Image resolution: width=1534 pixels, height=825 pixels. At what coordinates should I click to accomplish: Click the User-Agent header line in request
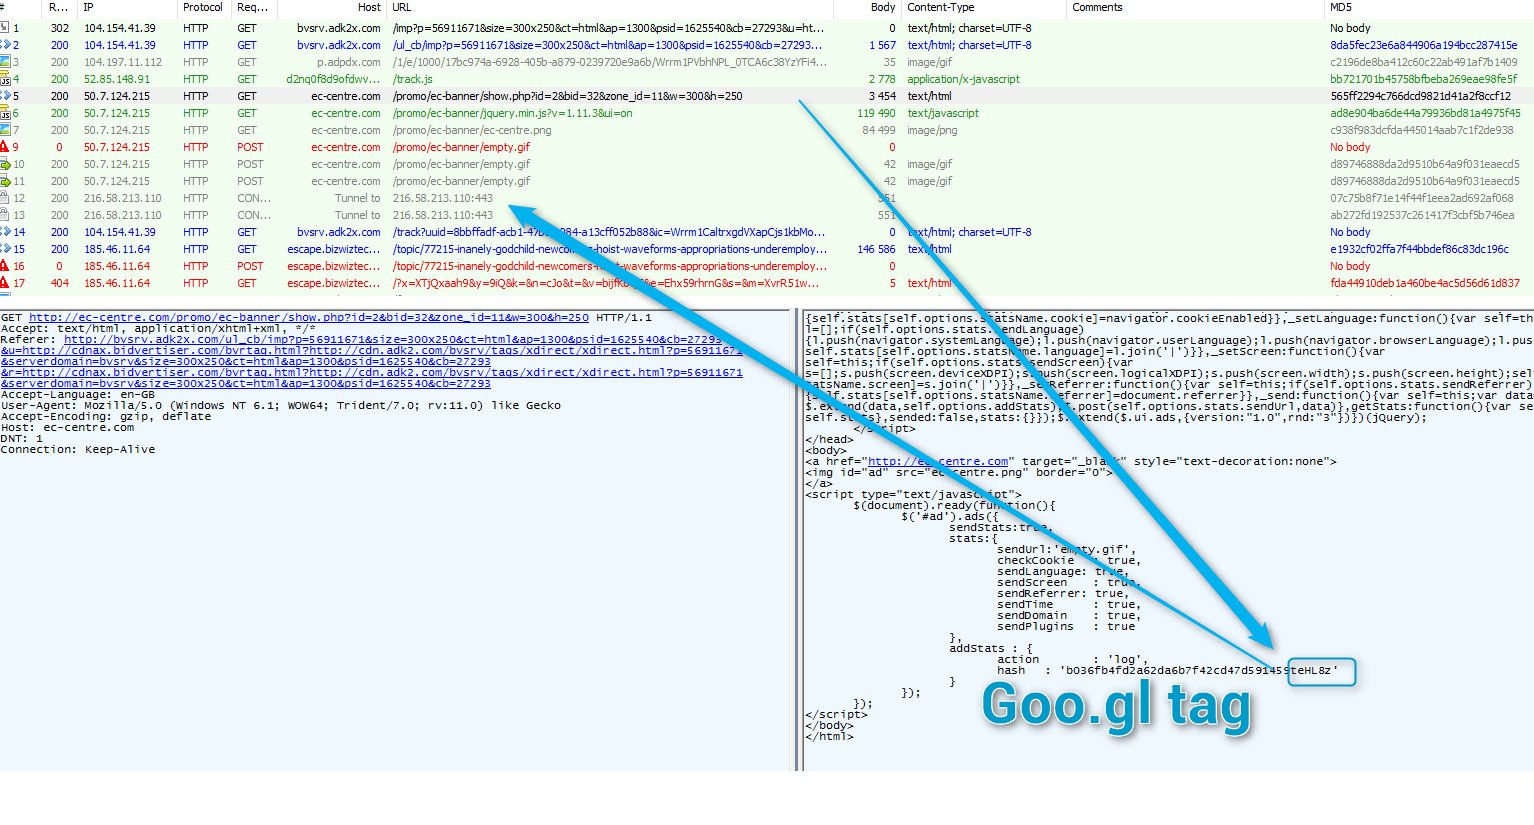click(281, 405)
